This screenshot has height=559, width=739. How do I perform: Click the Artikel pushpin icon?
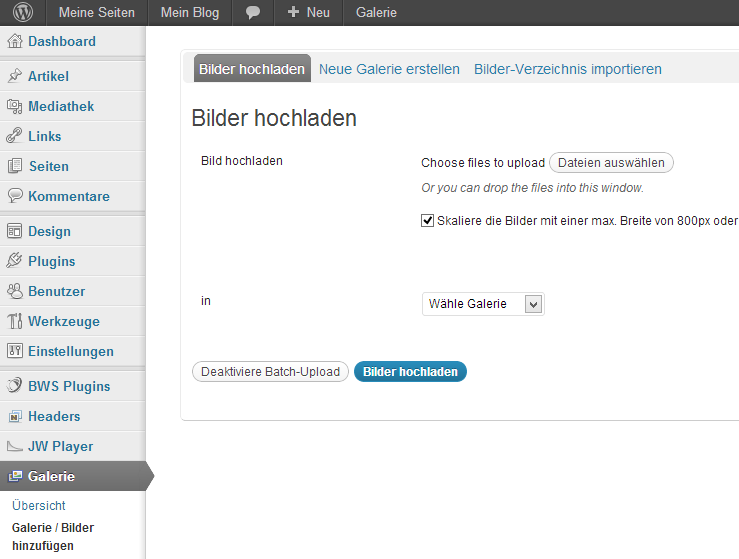[15, 76]
